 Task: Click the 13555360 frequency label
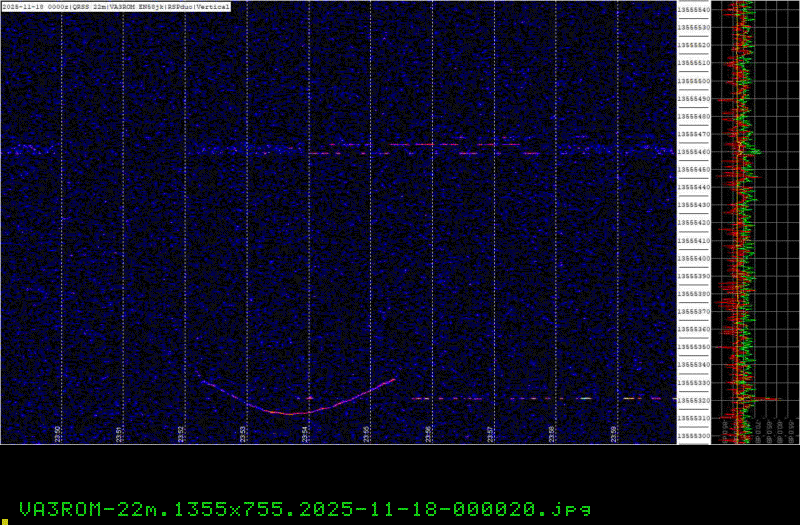[693, 329]
